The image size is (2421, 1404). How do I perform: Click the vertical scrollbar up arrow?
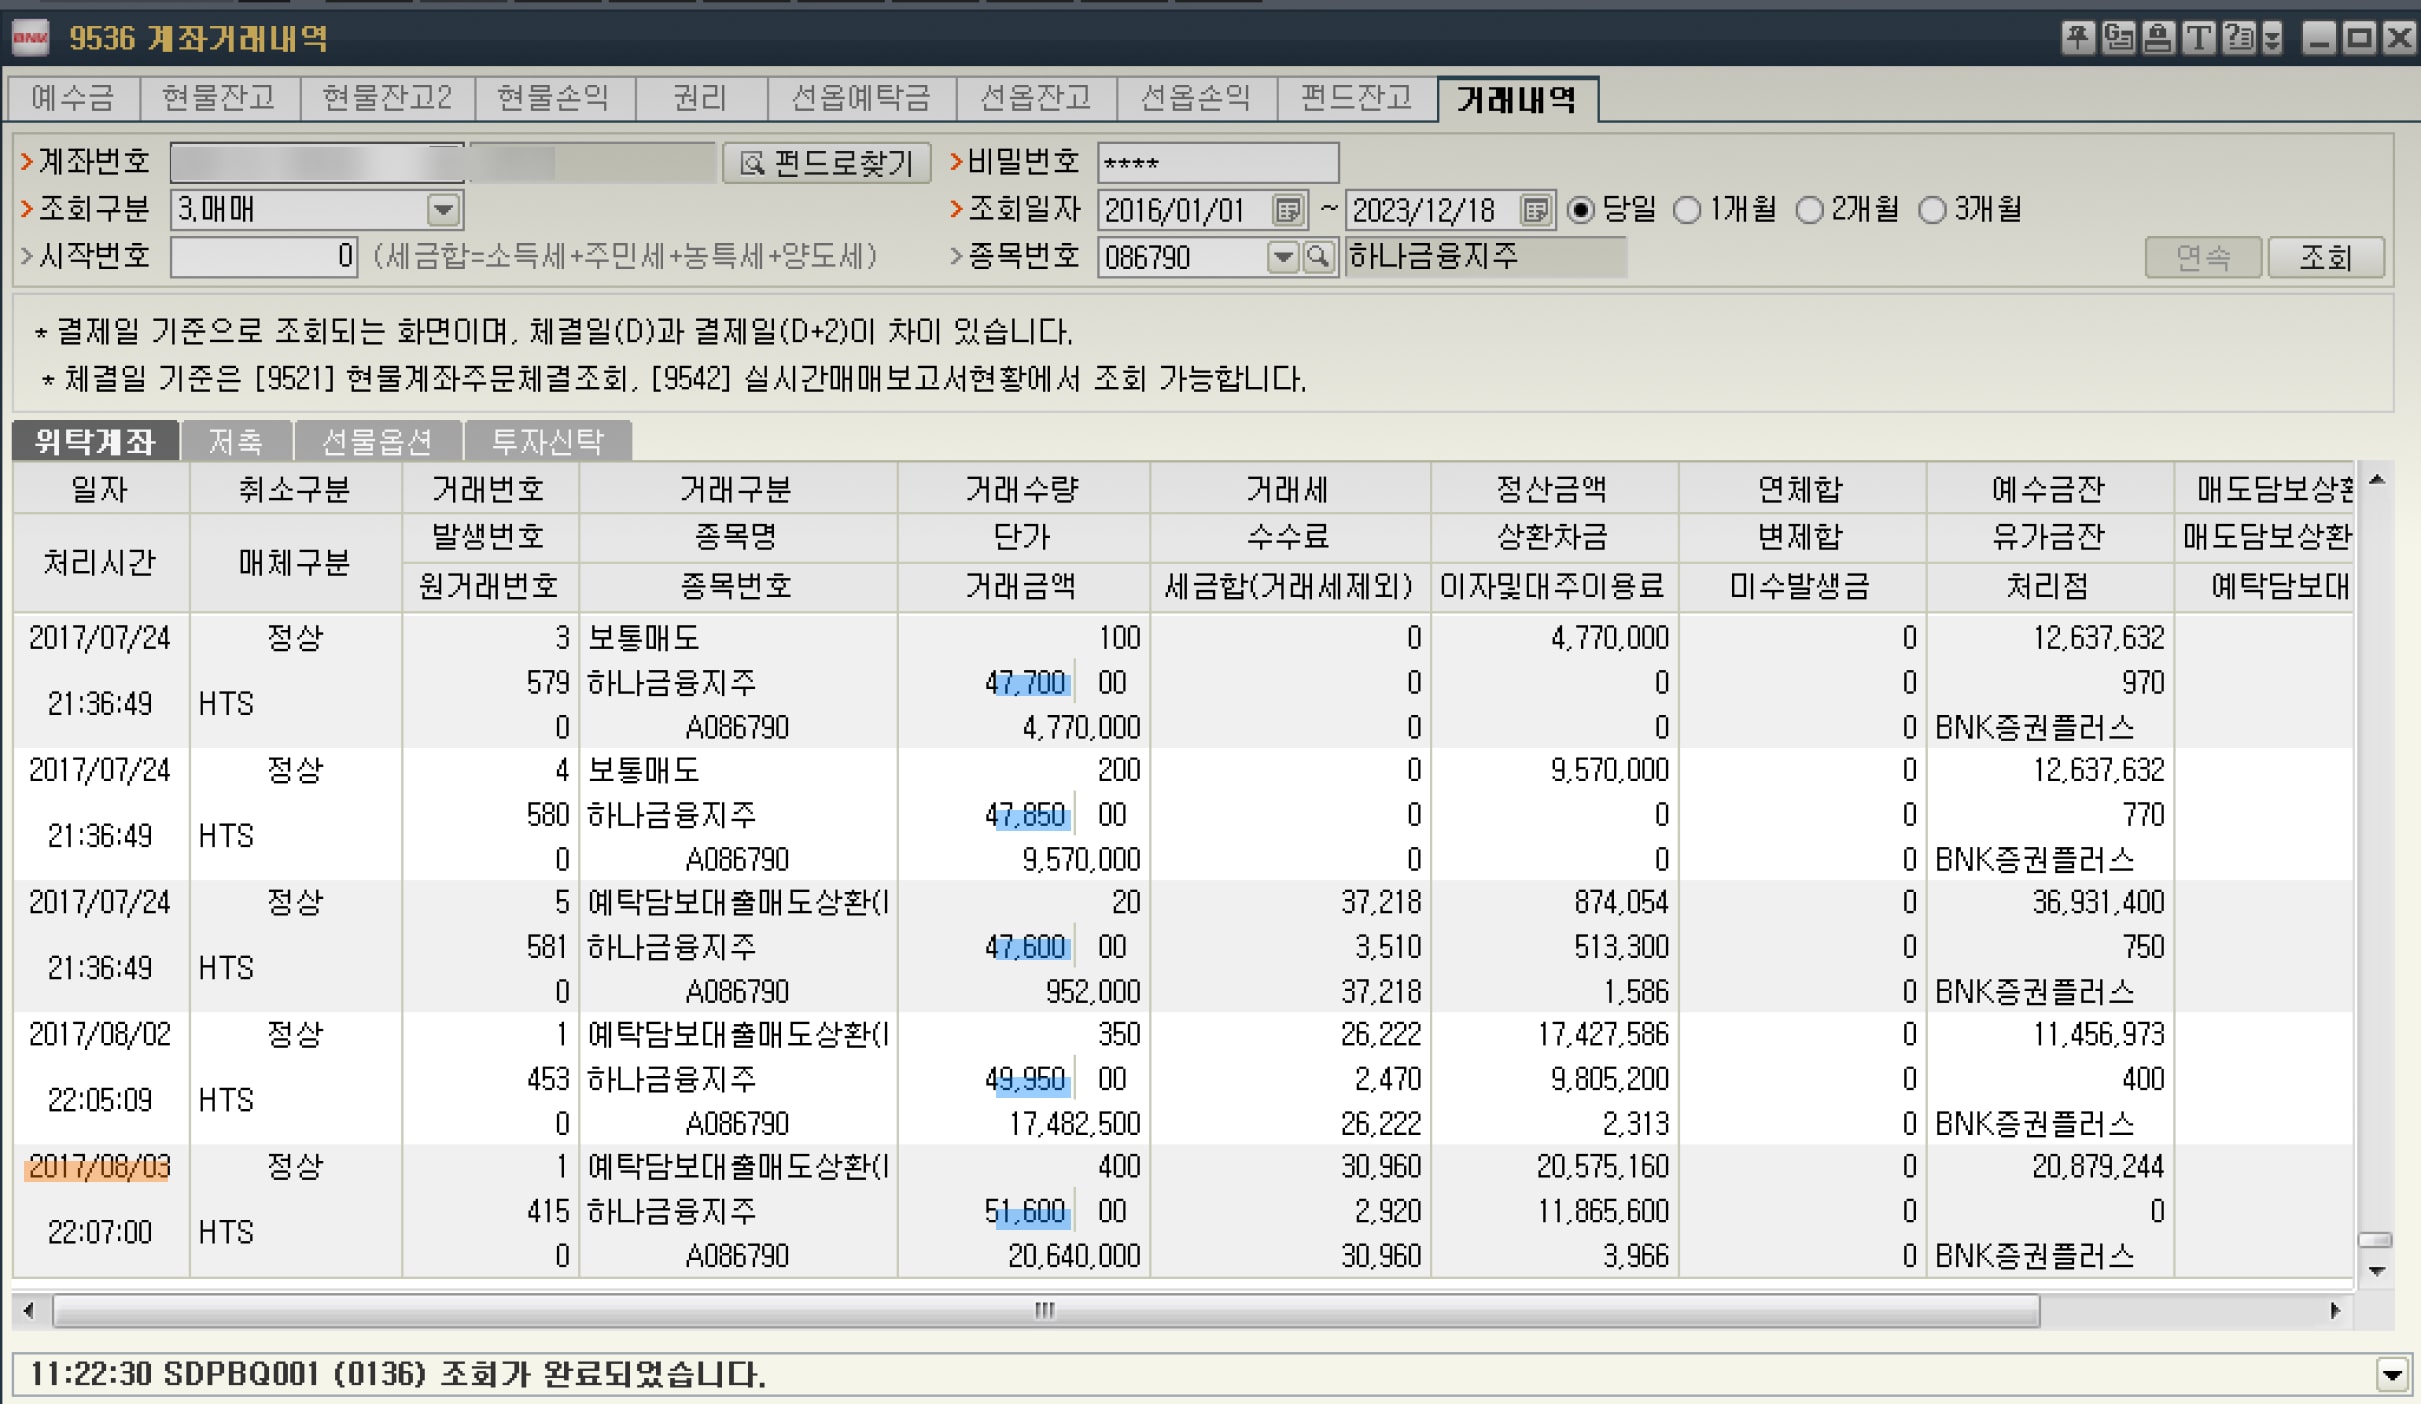pyautogui.click(x=2377, y=480)
